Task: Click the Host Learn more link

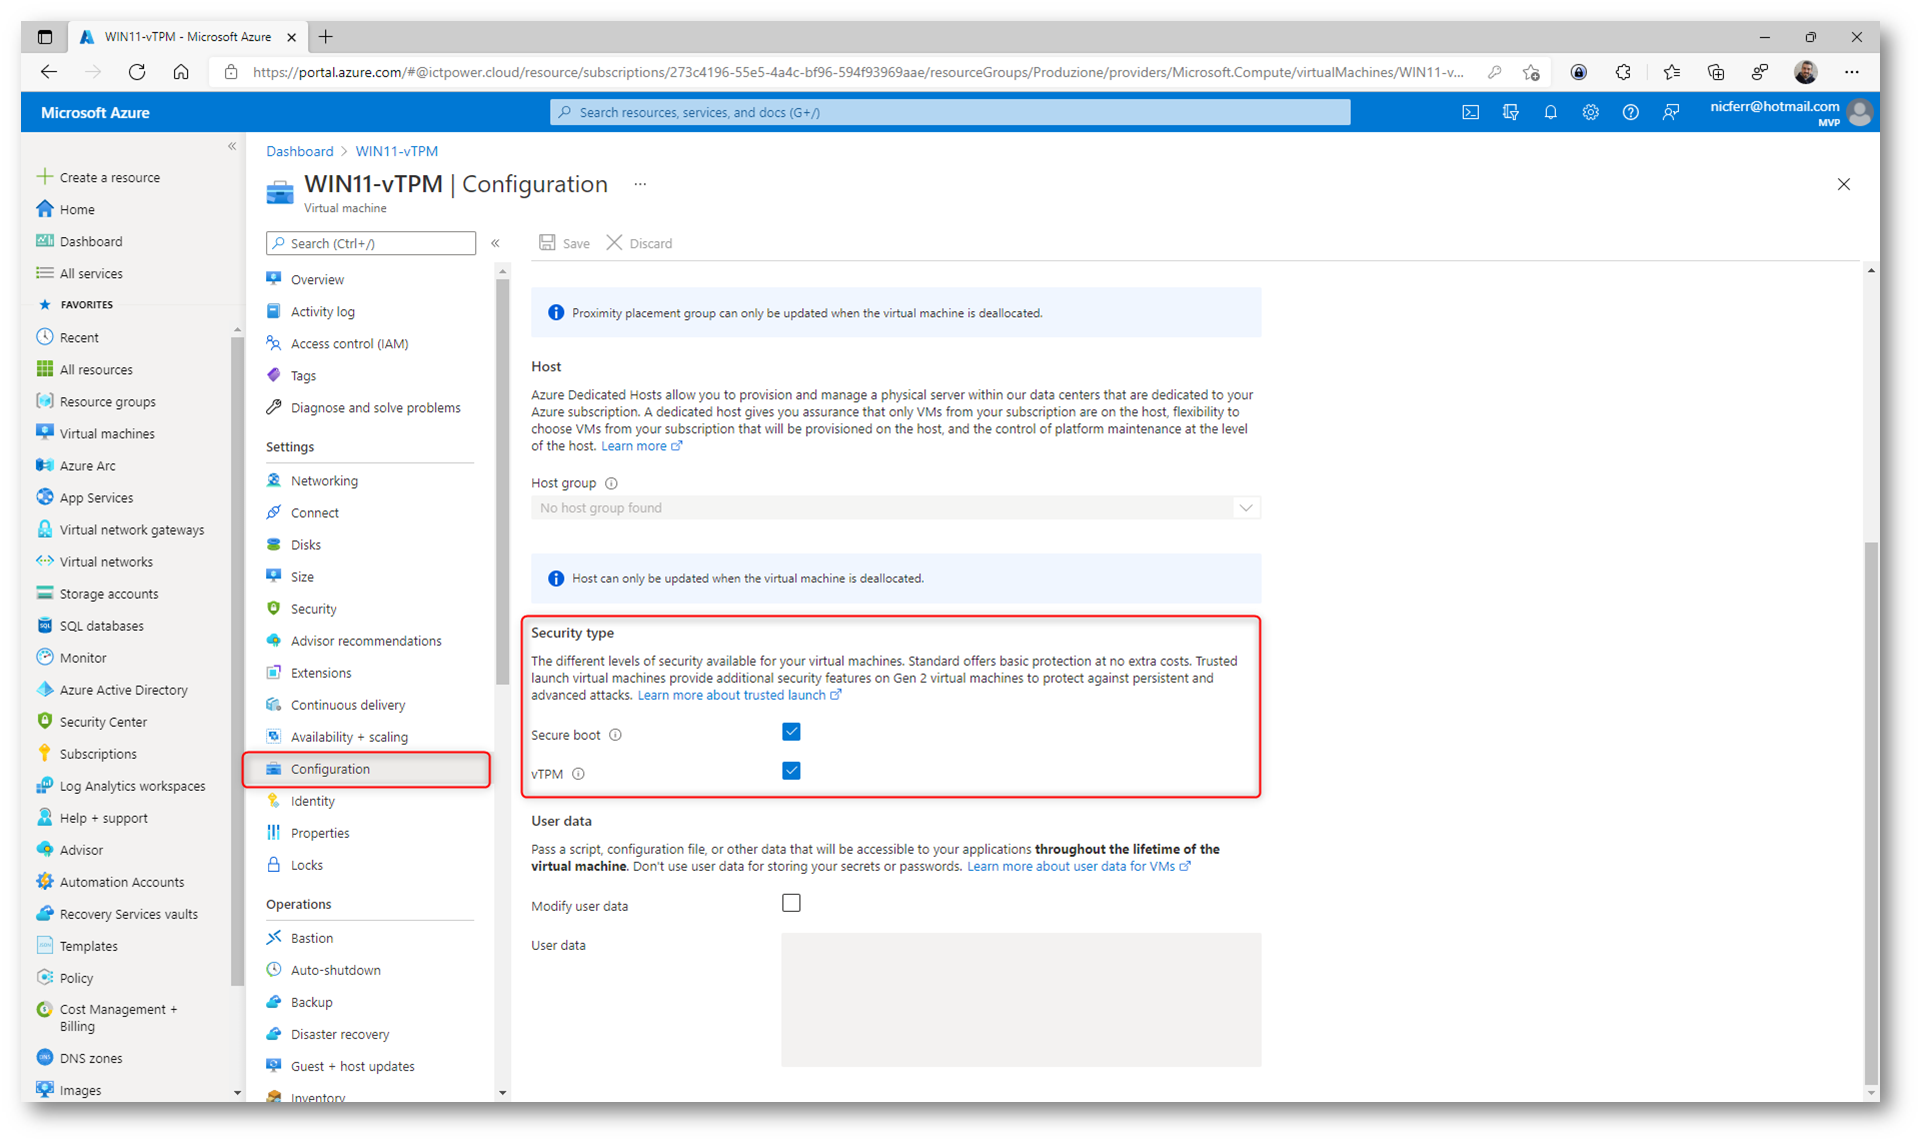Action: click(641, 446)
